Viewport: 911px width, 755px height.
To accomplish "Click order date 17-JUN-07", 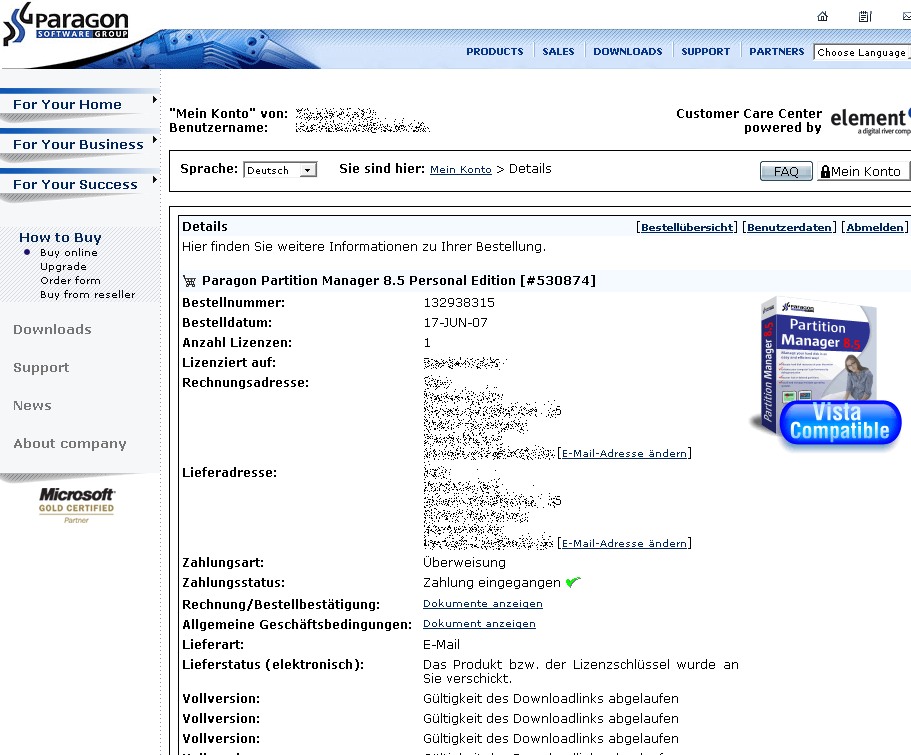I will 456,323.
